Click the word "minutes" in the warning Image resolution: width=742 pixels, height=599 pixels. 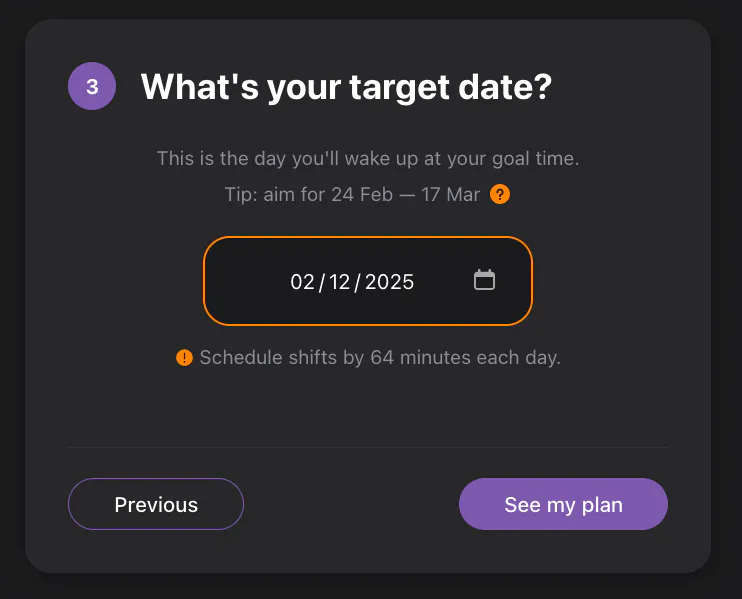tap(434, 358)
